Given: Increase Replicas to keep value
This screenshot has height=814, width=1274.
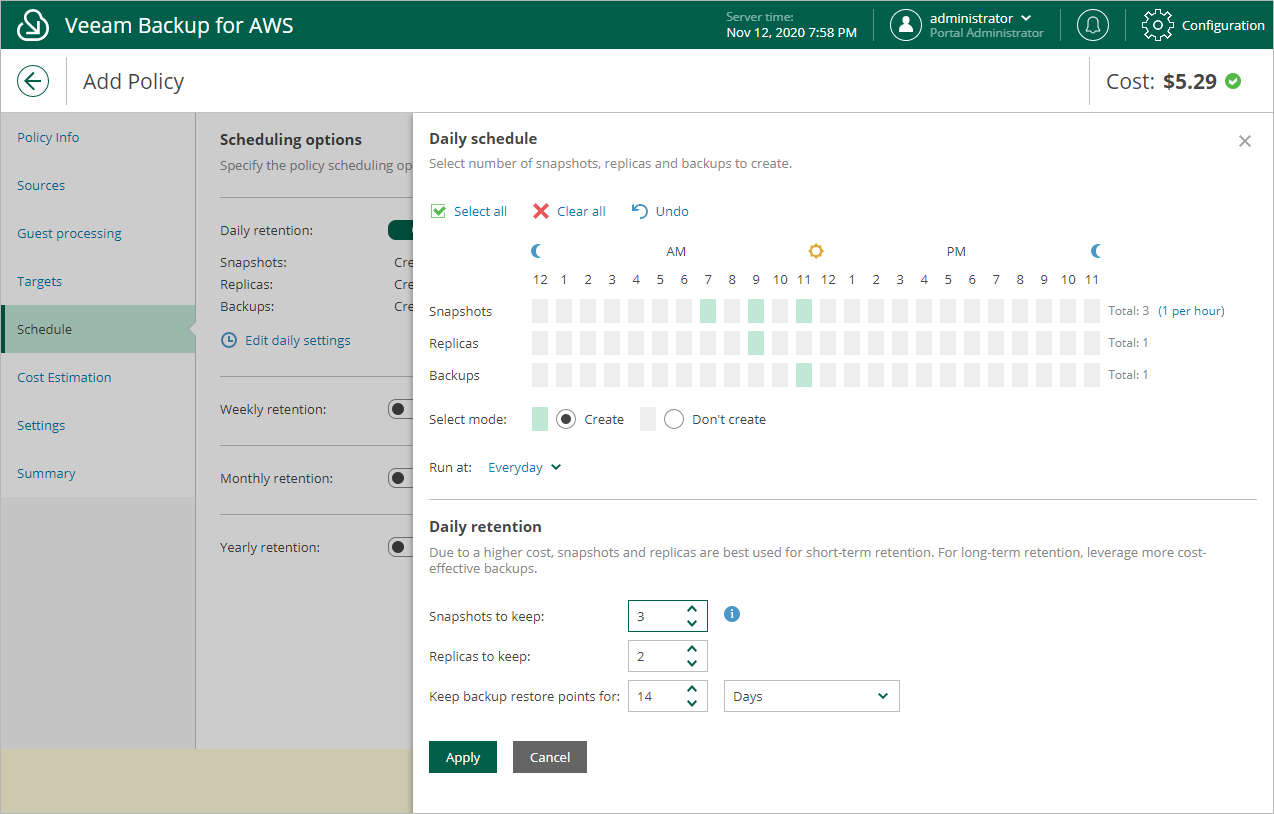Looking at the screenshot, I should point(692,649).
